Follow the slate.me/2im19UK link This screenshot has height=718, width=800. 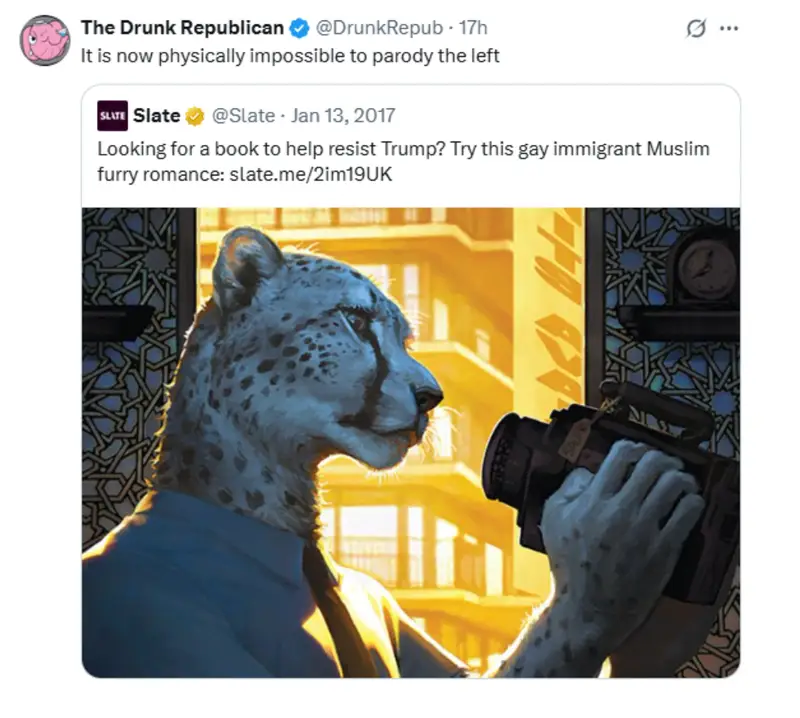311,175
